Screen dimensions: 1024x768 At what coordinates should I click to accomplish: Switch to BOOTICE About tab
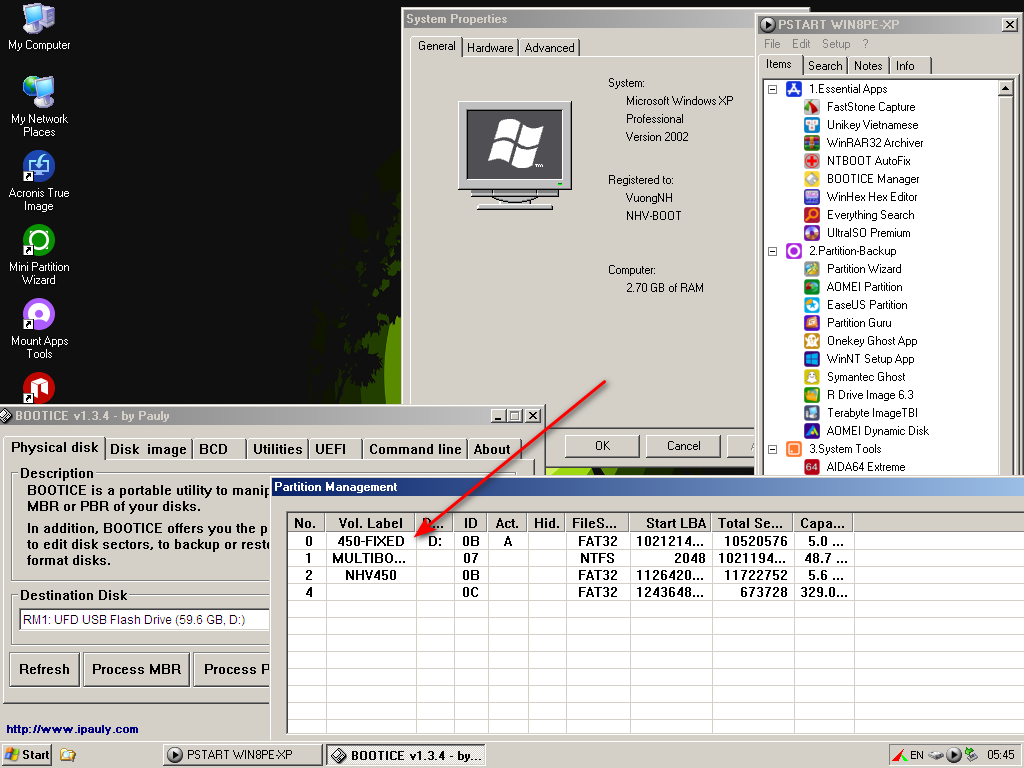tap(492, 449)
